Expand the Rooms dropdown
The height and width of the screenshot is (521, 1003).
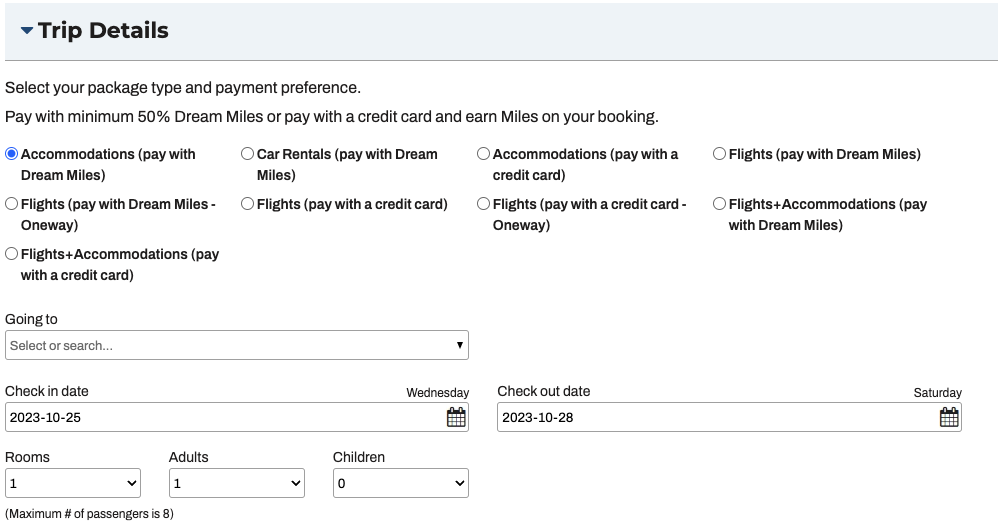[72, 484]
